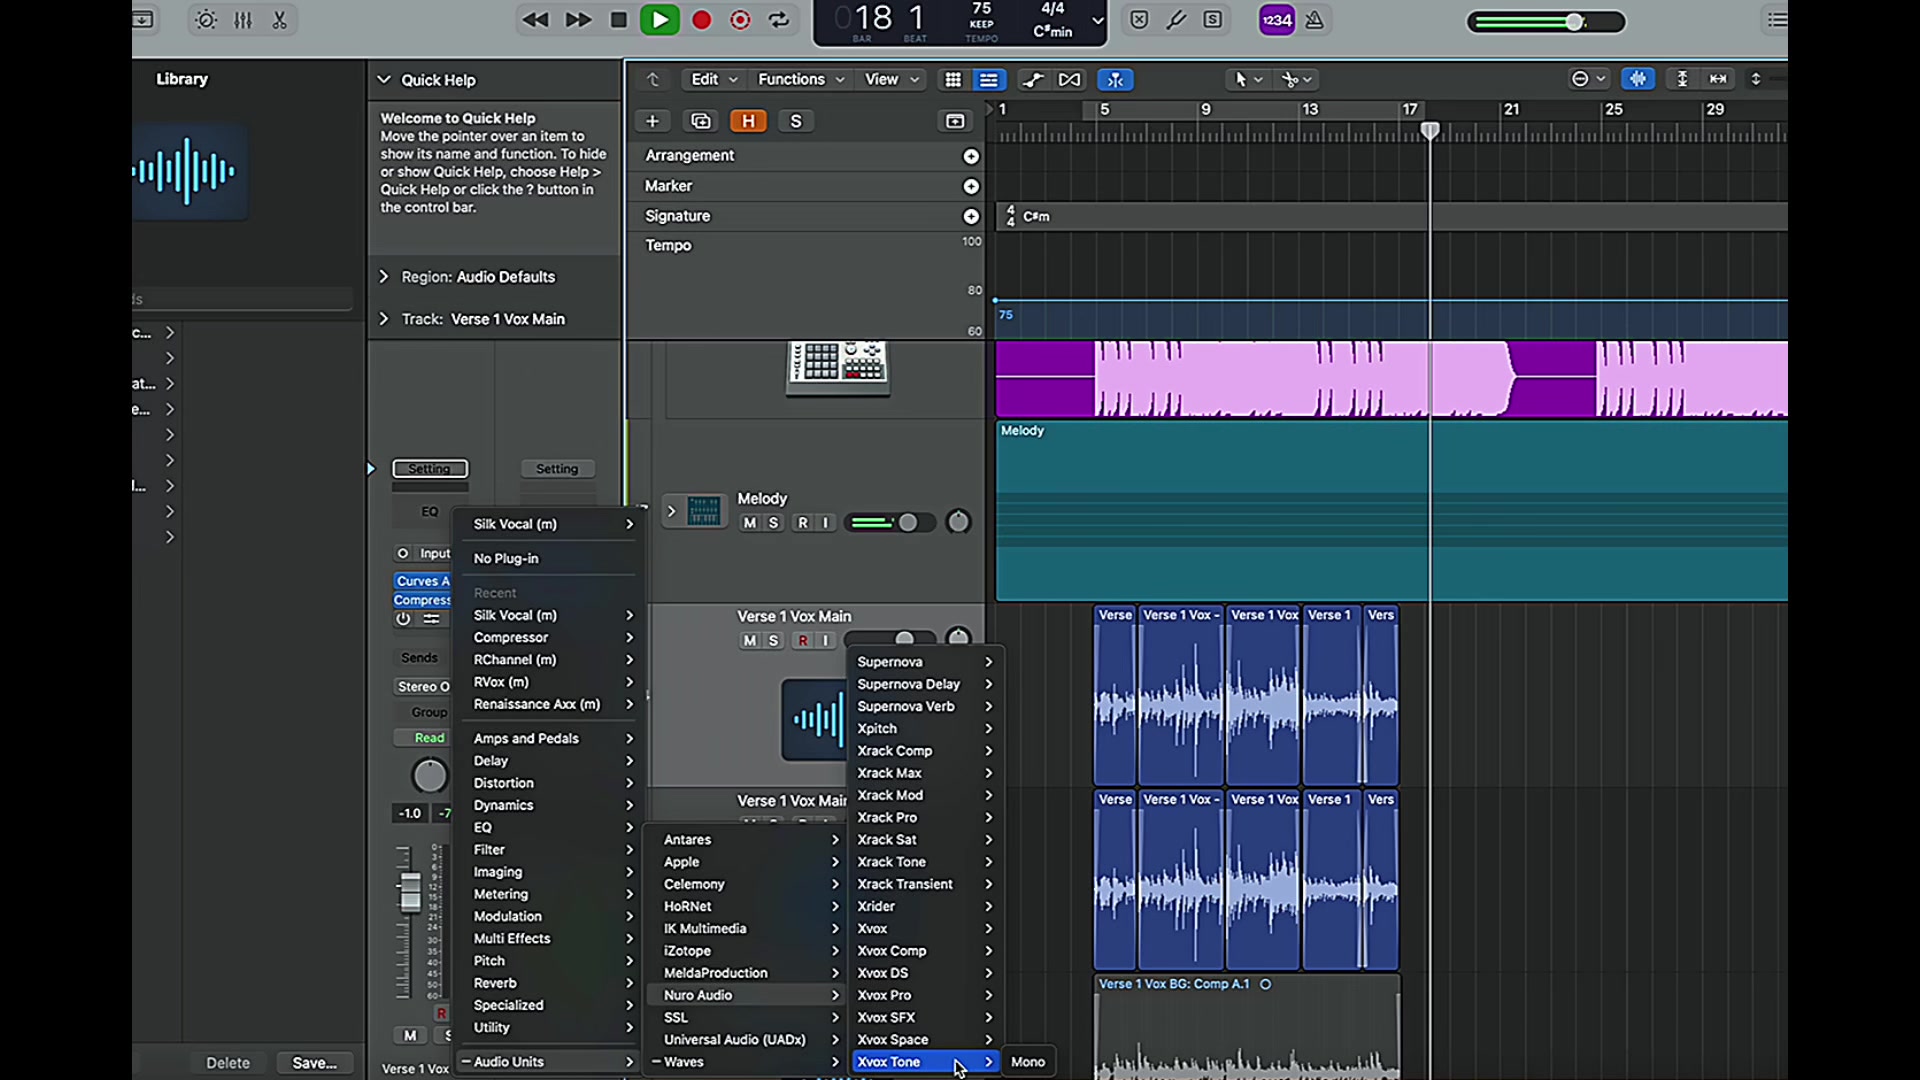Viewport: 1920px width, 1080px height.
Task: Add a signature with the Signature plus
Action: [970, 216]
